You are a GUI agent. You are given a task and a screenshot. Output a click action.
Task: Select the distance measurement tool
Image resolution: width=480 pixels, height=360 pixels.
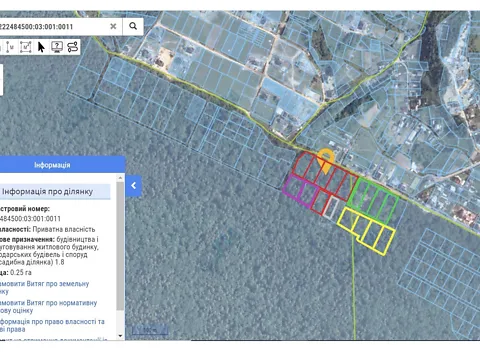click(10, 47)
